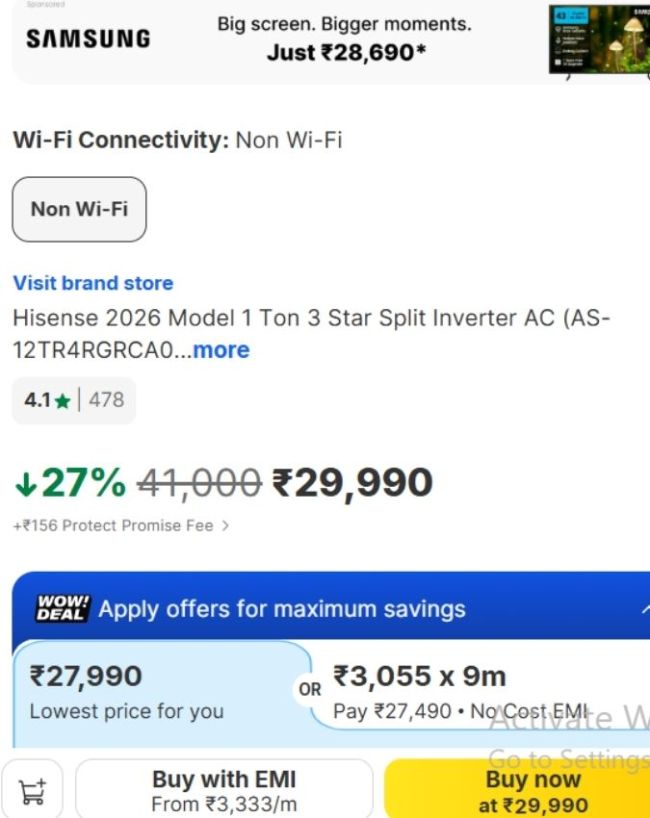Click the green rating star

[x=63, y=401]
